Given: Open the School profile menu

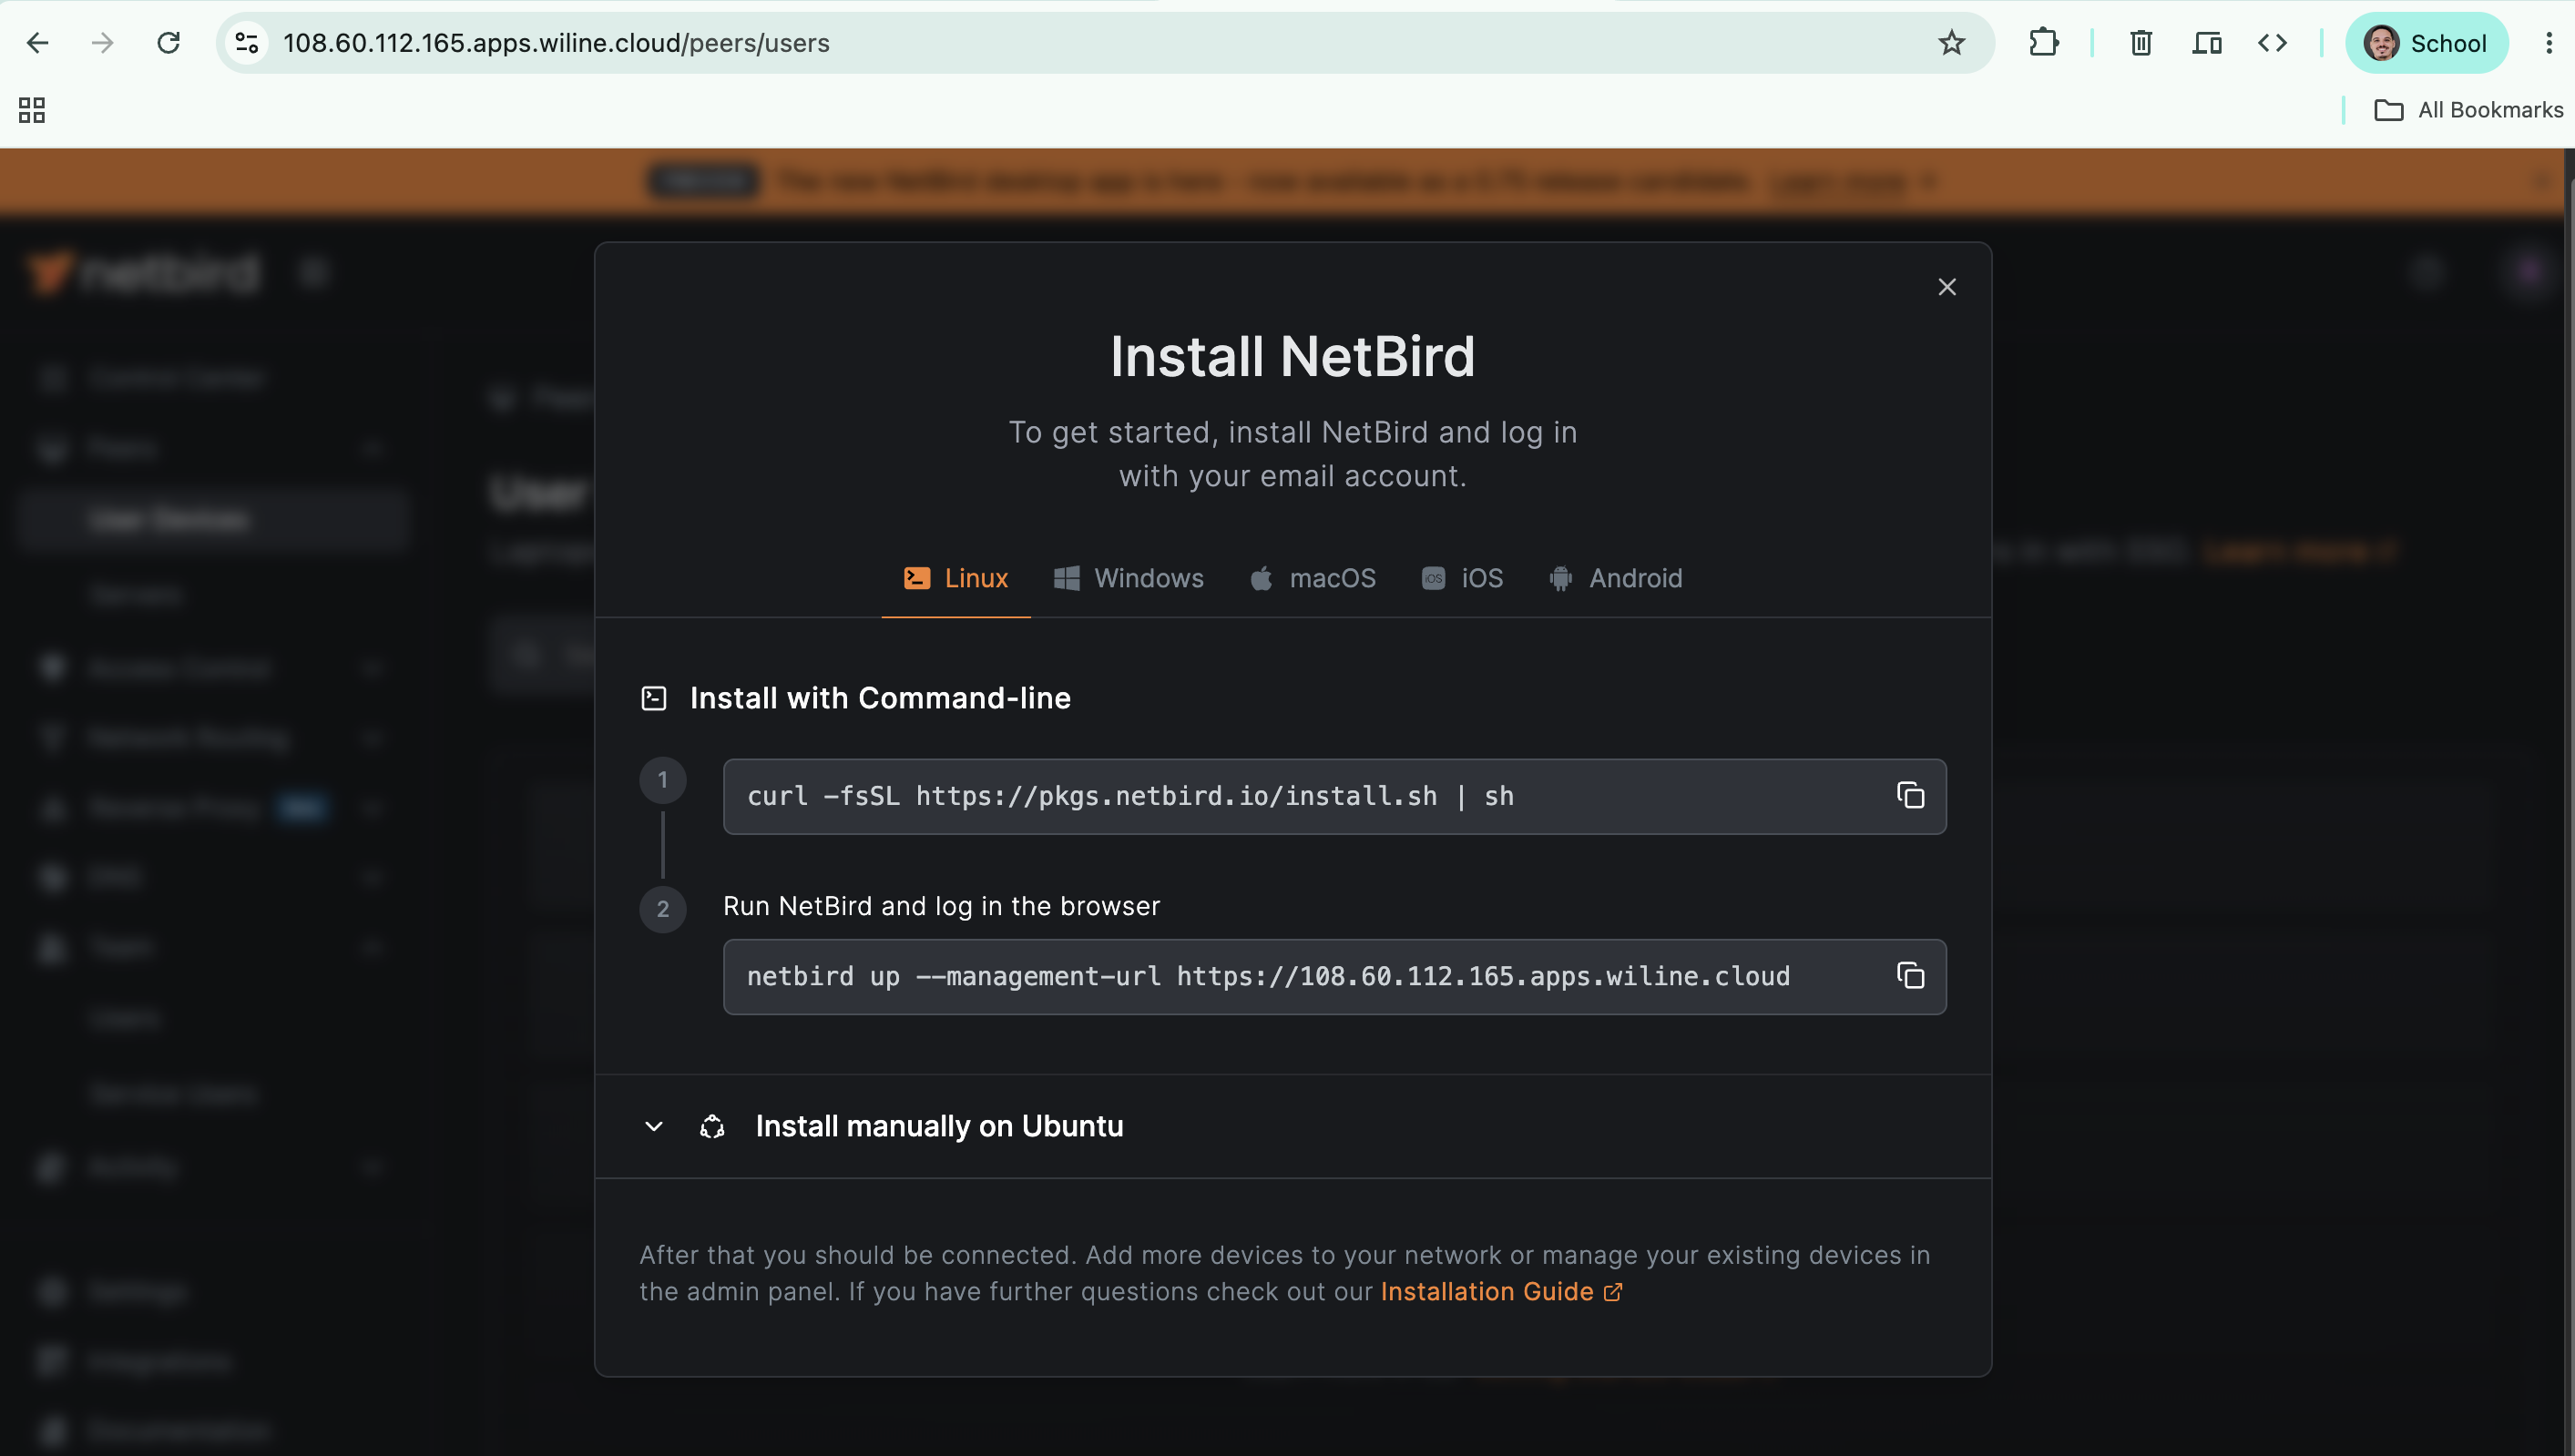Looking at the screenshot, I should 2426,43.
